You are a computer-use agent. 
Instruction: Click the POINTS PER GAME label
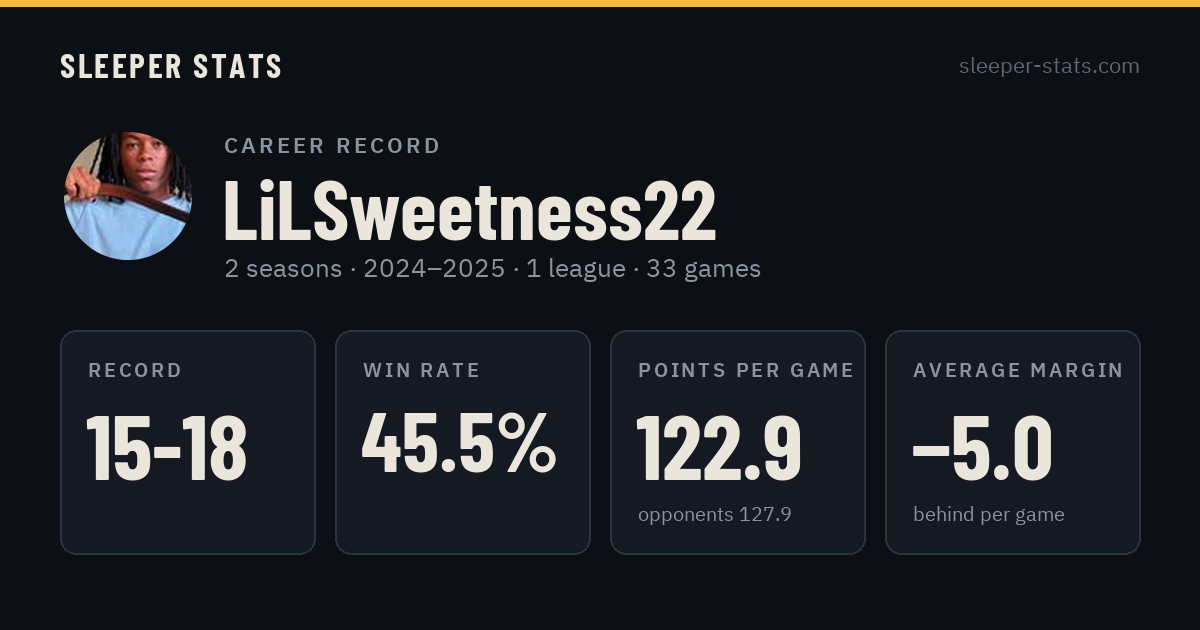click(746, 371)
